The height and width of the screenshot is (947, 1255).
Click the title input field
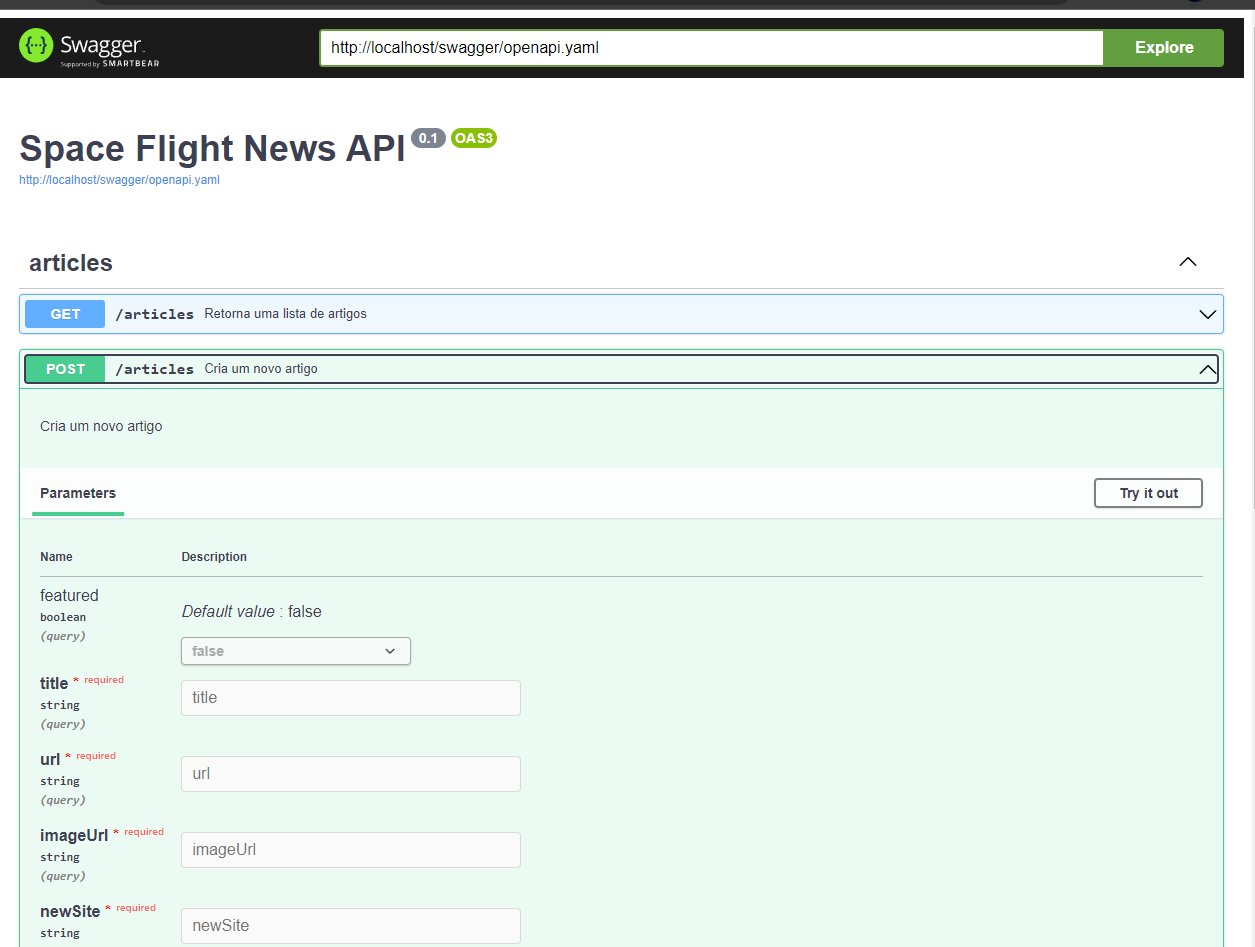pos(351,698)
